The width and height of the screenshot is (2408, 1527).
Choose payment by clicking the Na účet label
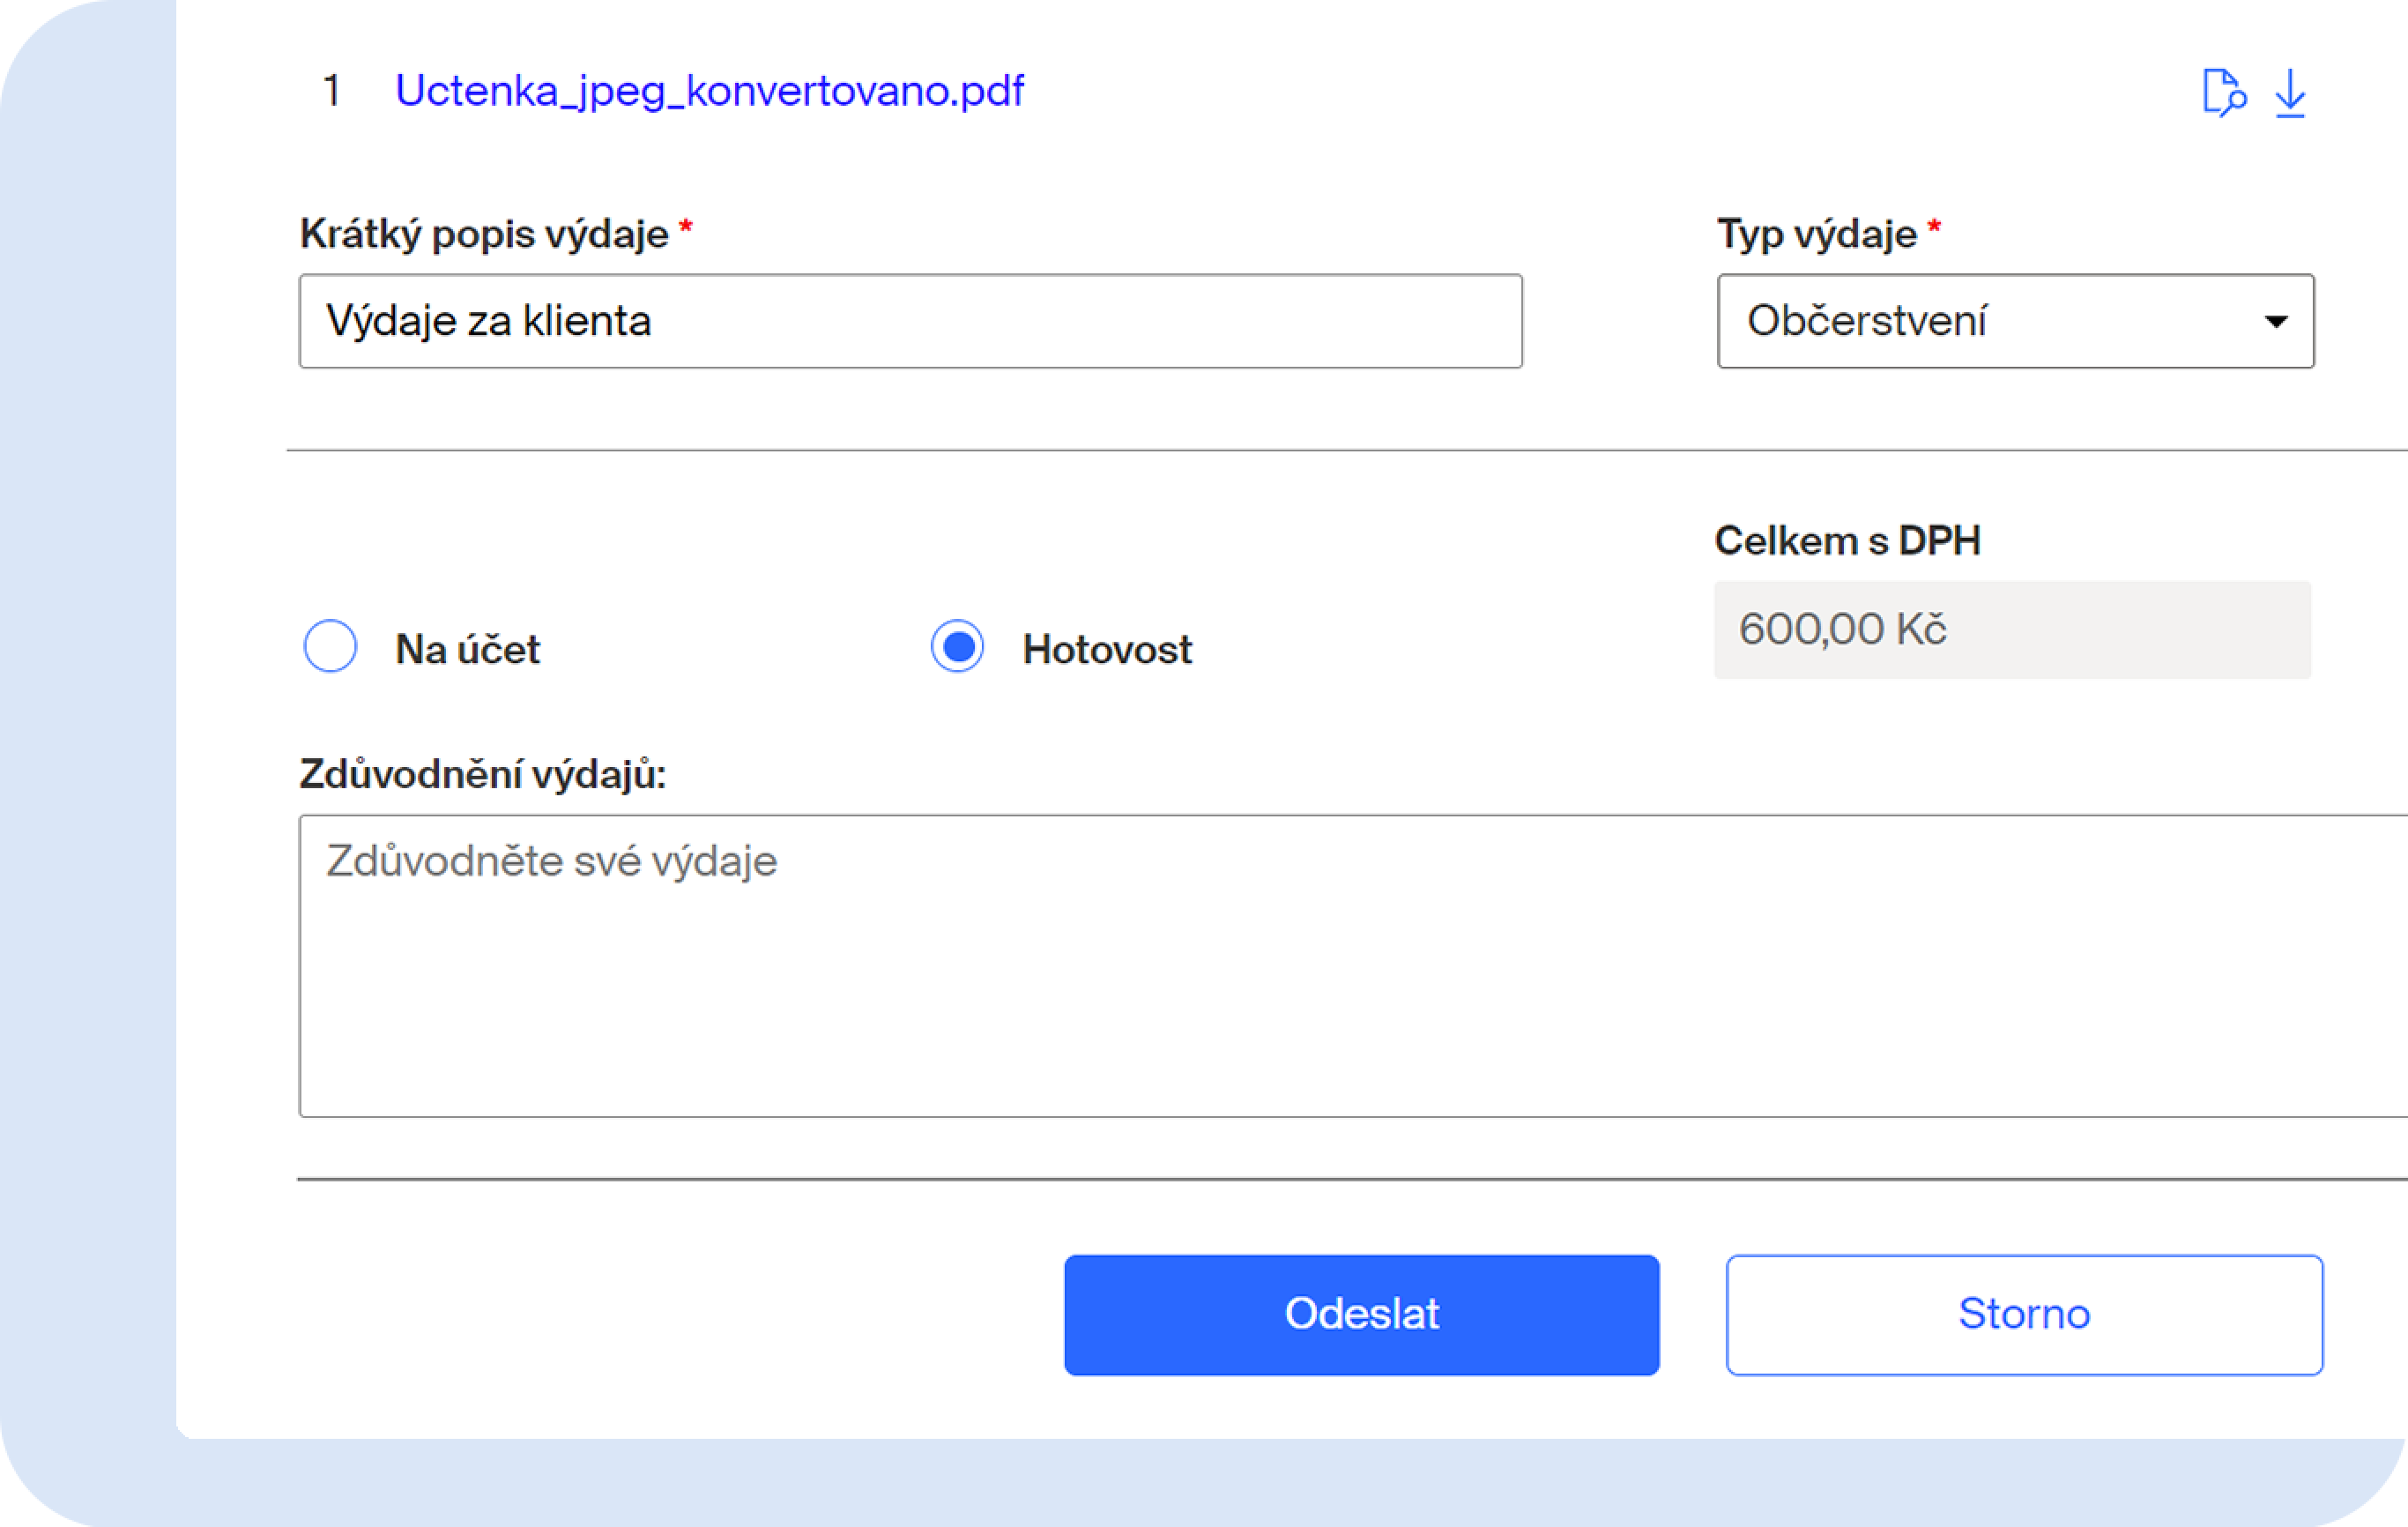[x=467, y=650]
